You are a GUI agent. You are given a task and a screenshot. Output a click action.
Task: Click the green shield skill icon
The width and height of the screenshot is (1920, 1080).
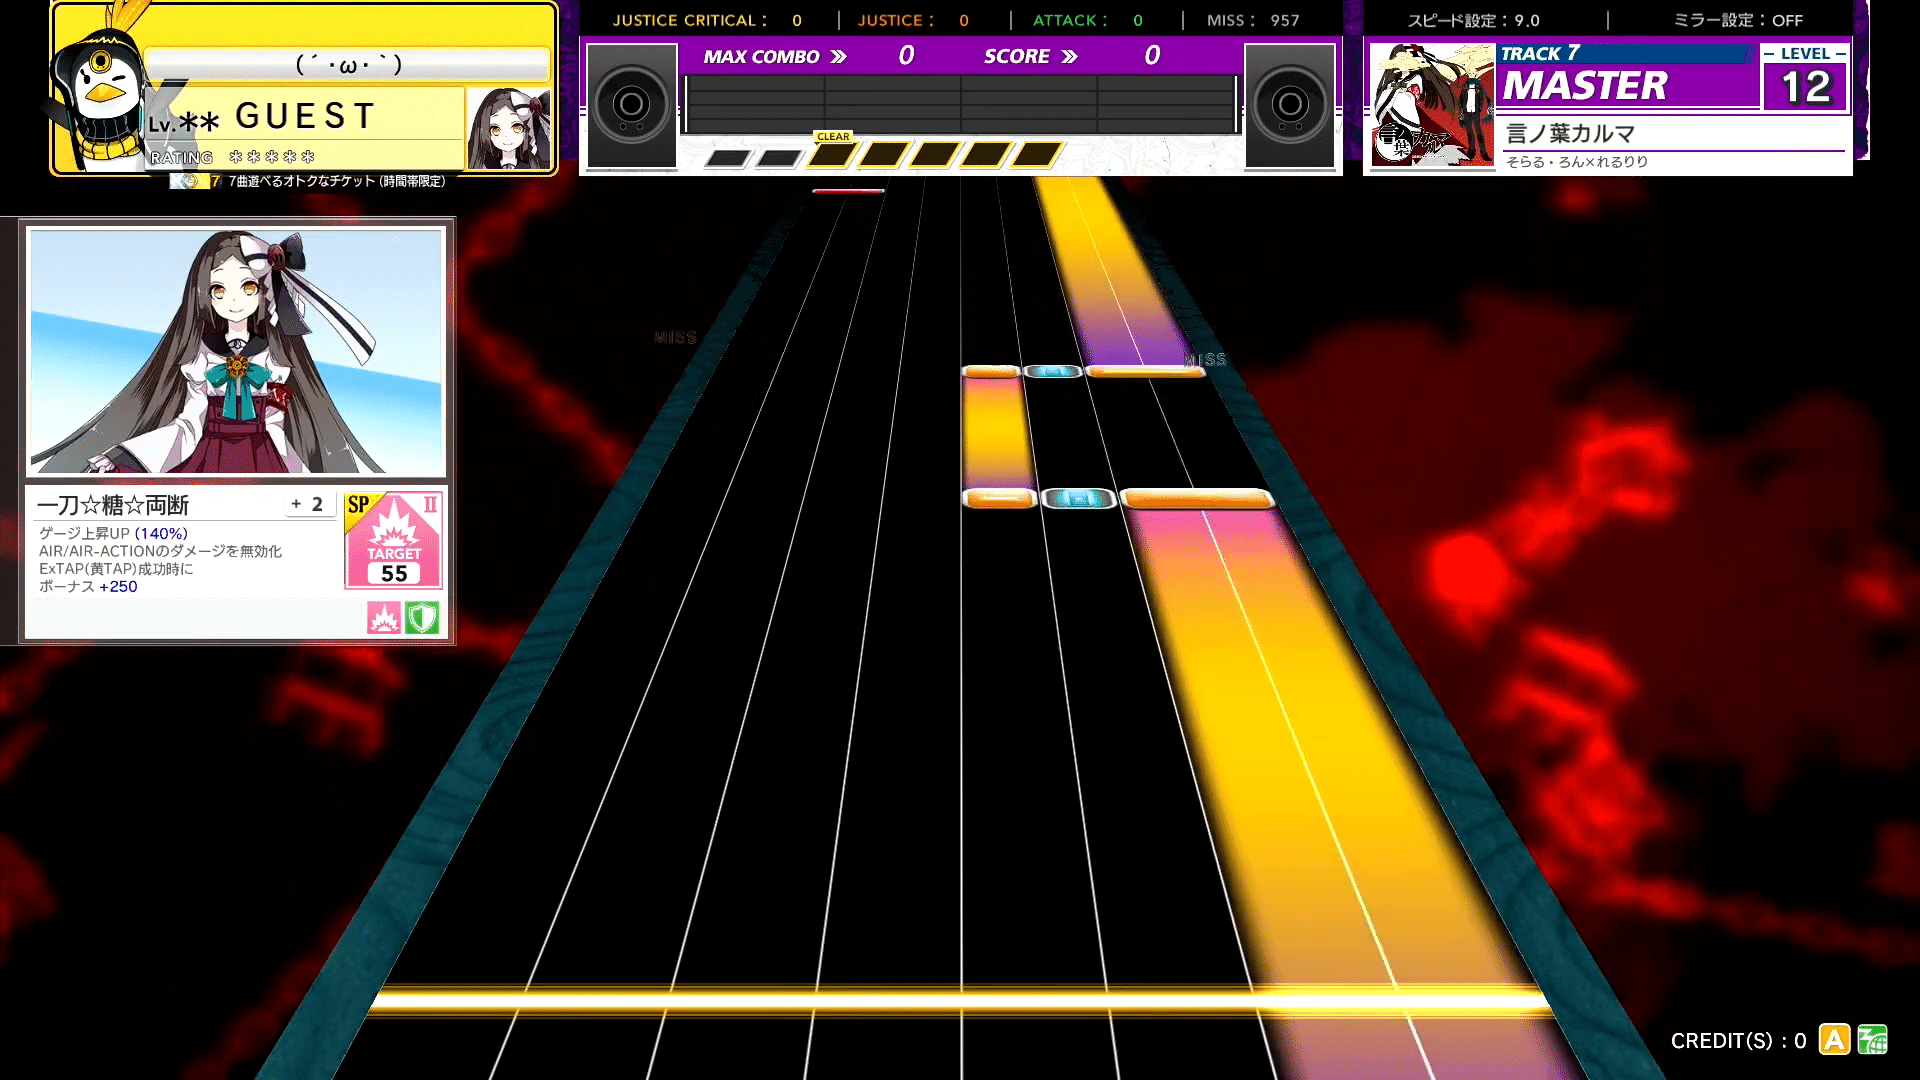[x=422, y=618]
